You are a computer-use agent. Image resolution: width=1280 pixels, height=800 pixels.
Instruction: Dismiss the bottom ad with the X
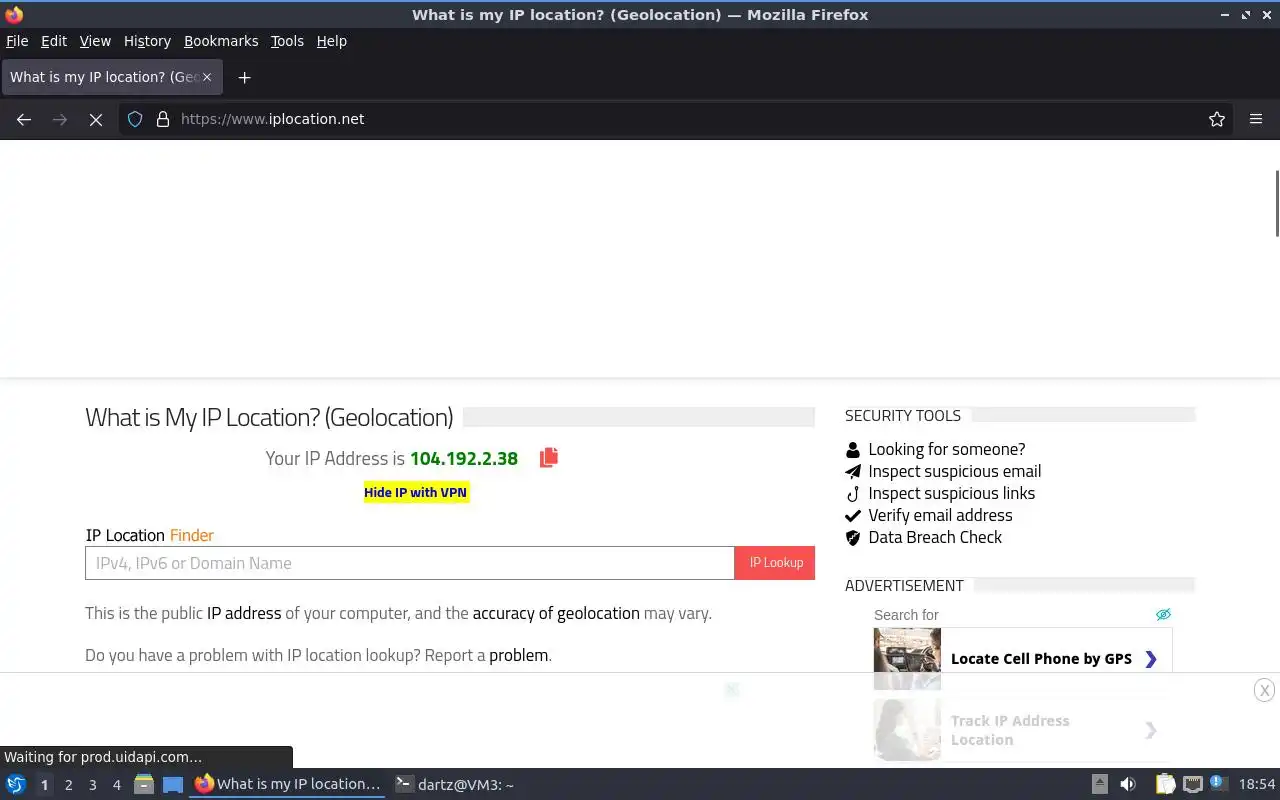coord(1264,690)
